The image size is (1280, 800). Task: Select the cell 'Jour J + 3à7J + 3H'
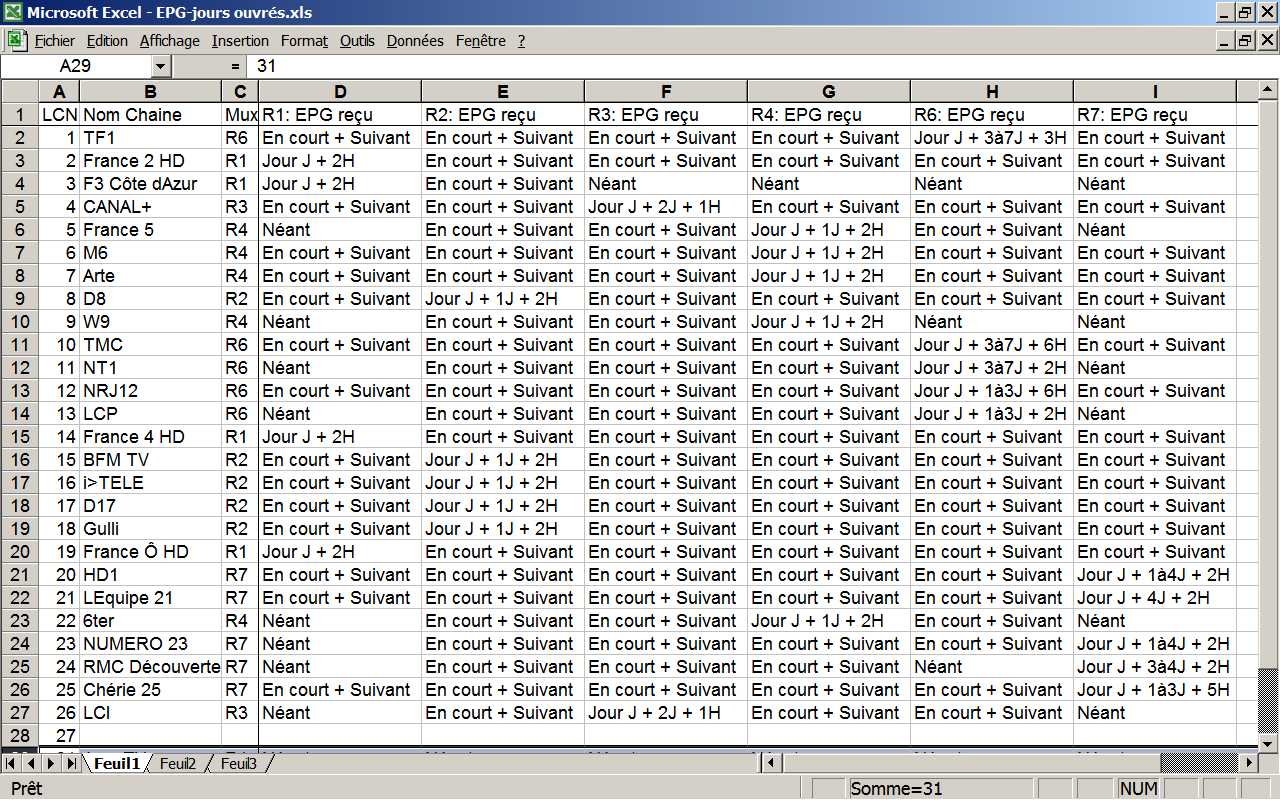coord(992,138)
